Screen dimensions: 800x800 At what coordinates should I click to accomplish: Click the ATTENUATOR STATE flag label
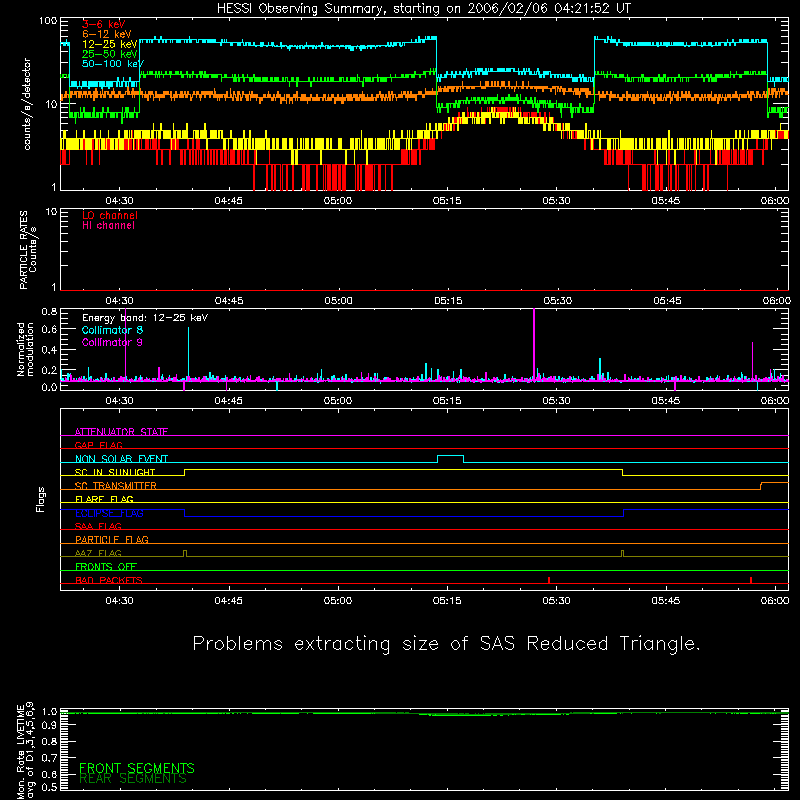coord(121,432)
